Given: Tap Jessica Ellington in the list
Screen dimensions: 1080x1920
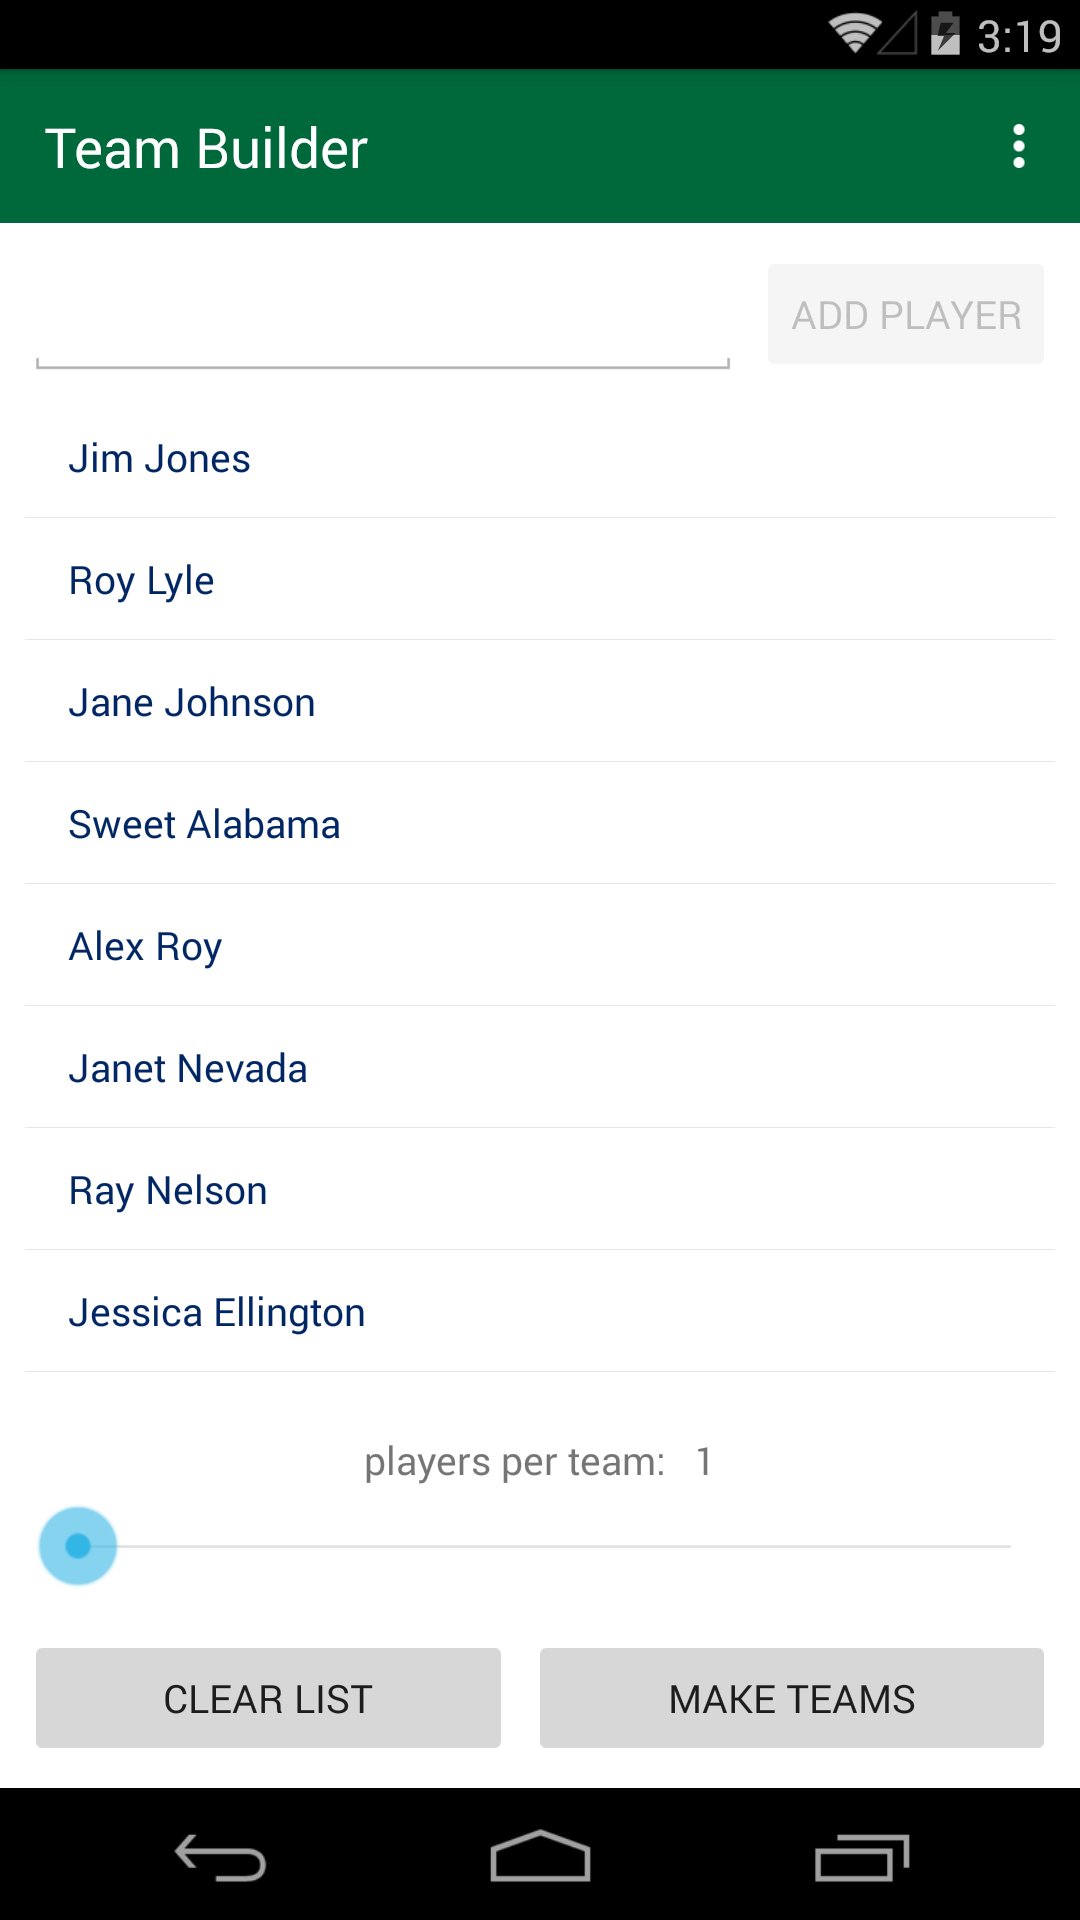Looking at the screenshot, I should (217, 1313).
